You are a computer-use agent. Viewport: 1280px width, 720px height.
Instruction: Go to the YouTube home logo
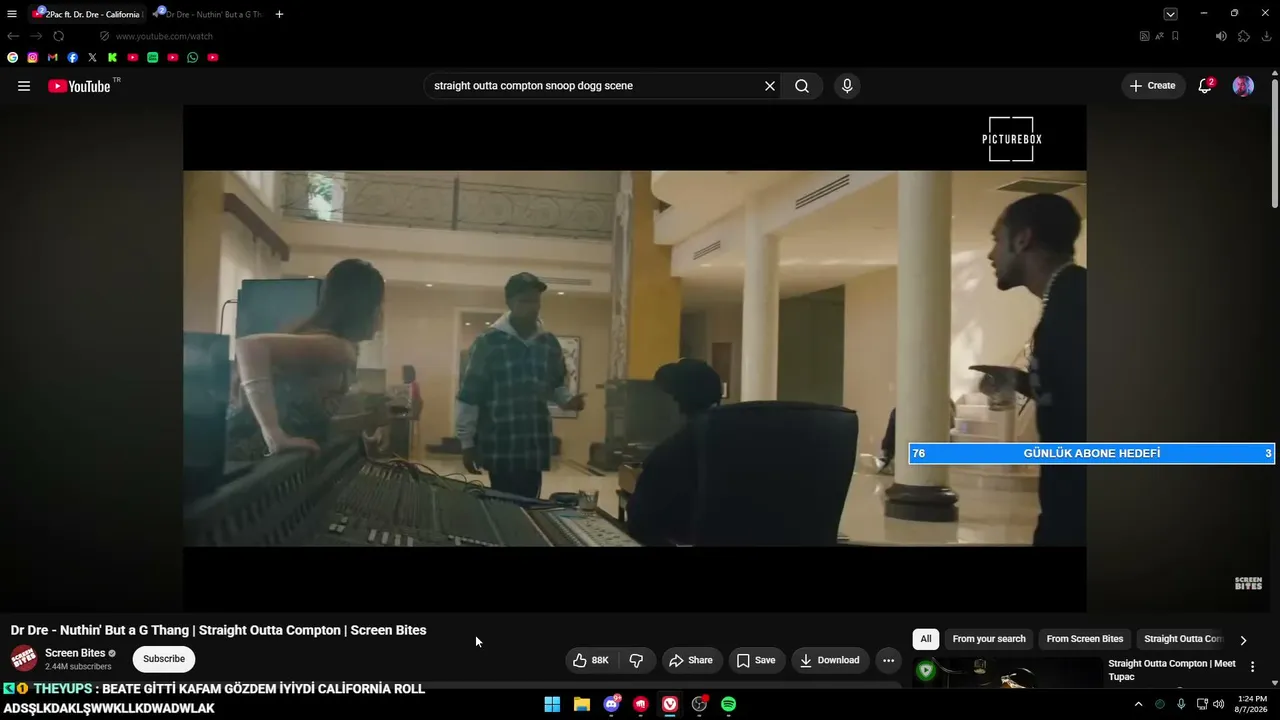(x=79, y=86)
